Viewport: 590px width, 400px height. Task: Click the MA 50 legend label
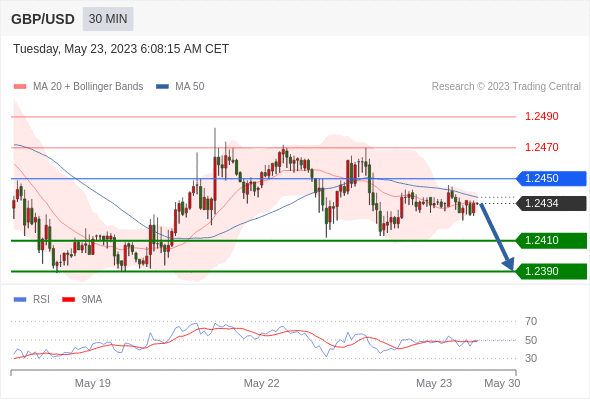(190, 87)
